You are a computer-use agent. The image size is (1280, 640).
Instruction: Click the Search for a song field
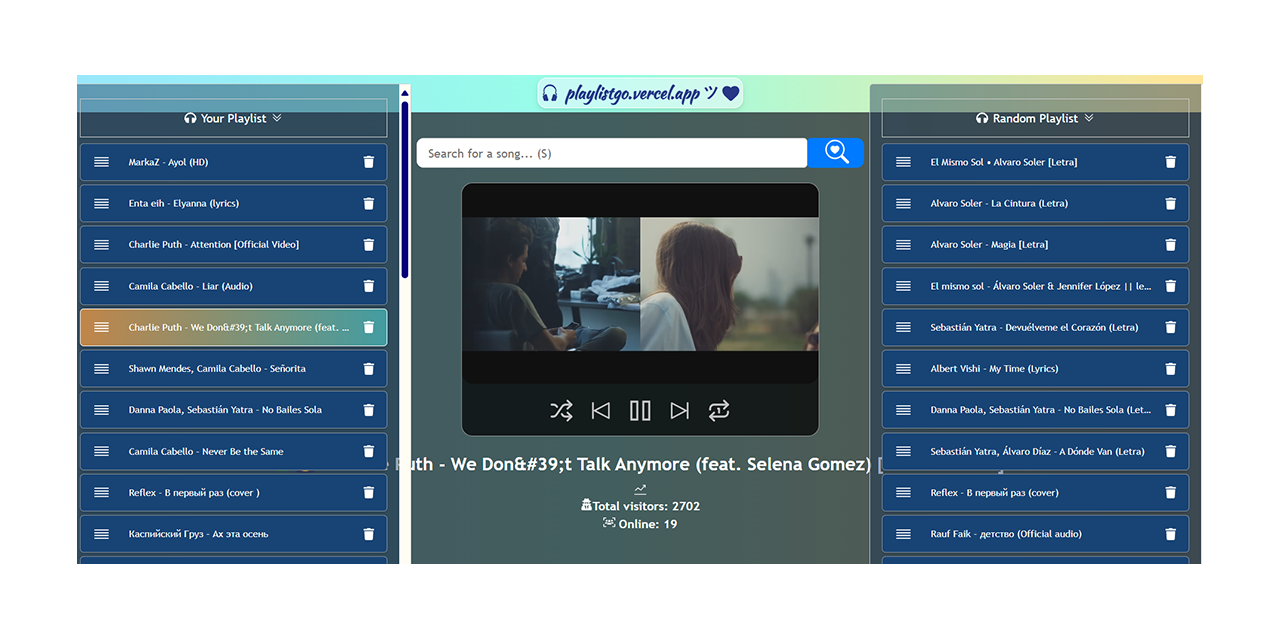click(x=611, y=153)
